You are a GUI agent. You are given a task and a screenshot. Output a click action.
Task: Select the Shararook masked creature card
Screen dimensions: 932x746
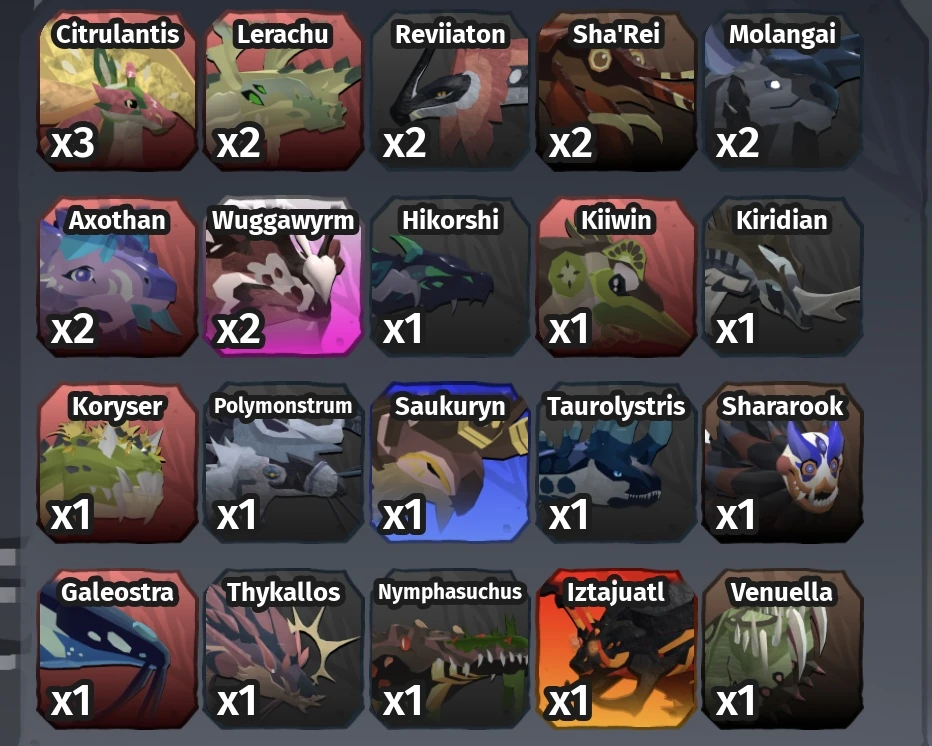(x=783, y=463)
